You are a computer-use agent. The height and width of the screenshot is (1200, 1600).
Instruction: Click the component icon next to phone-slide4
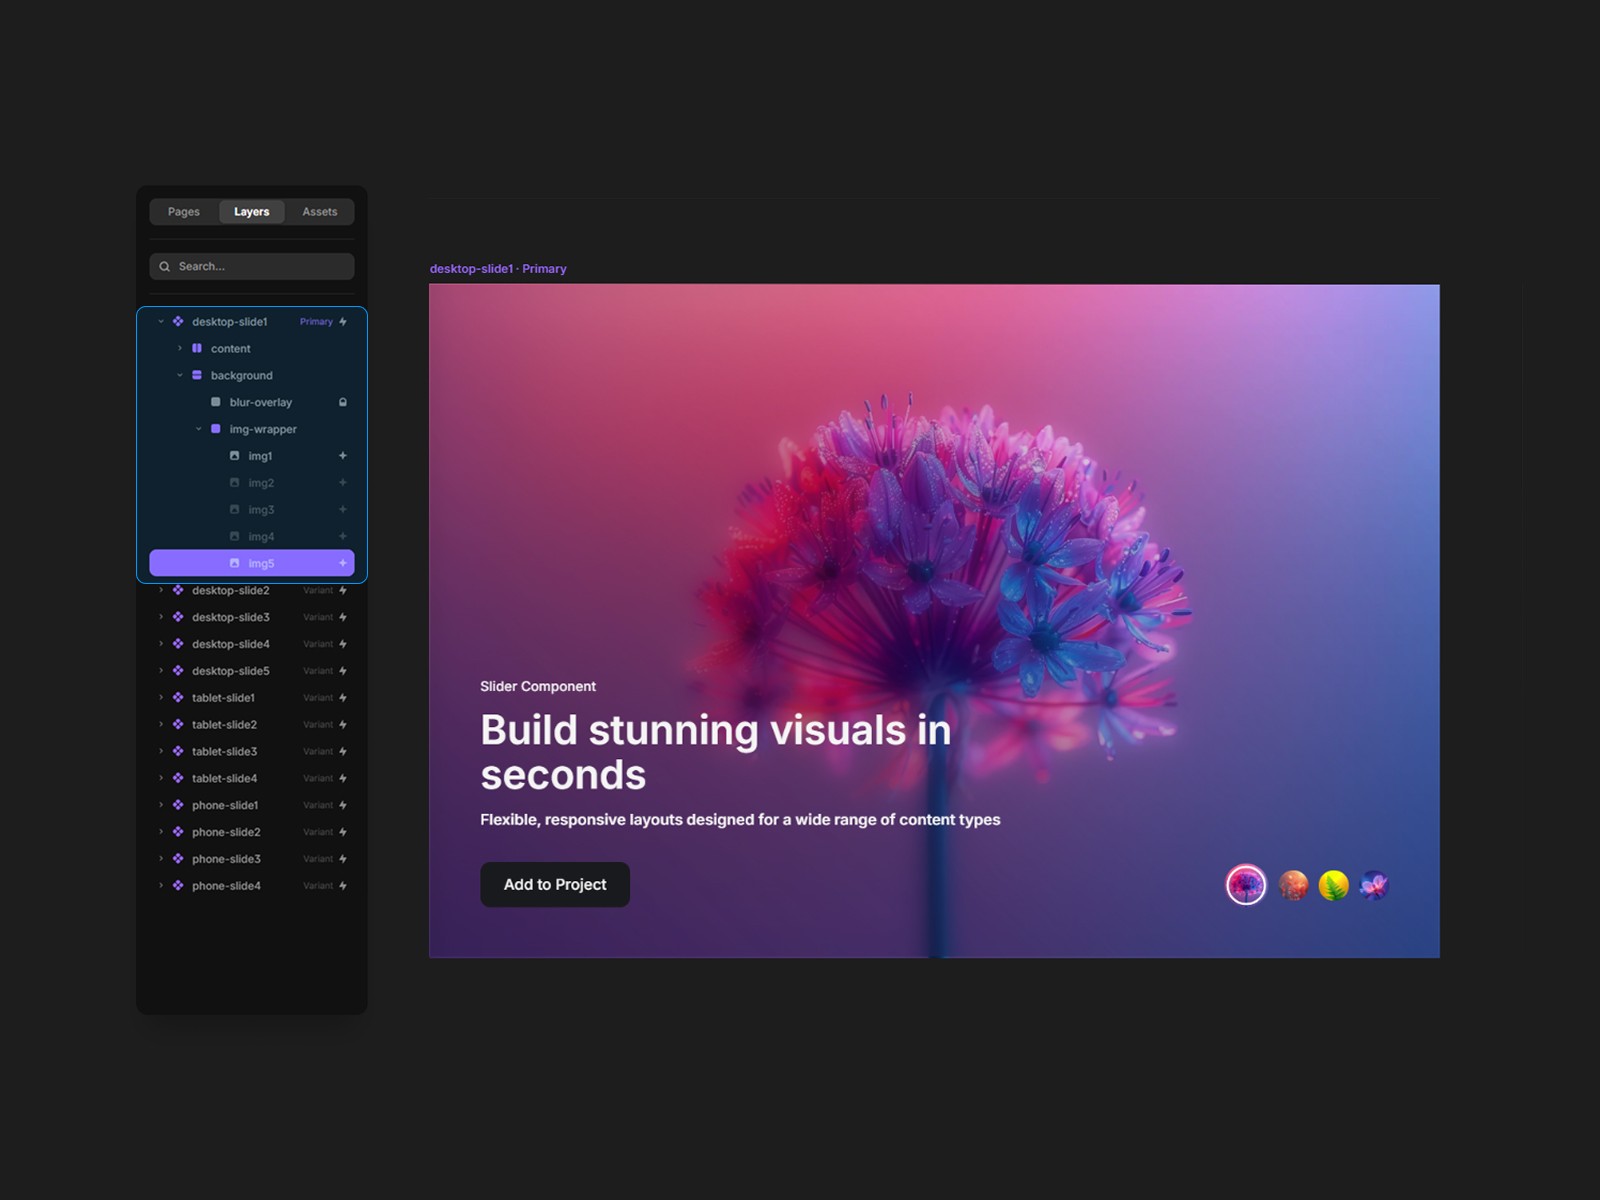178,886
